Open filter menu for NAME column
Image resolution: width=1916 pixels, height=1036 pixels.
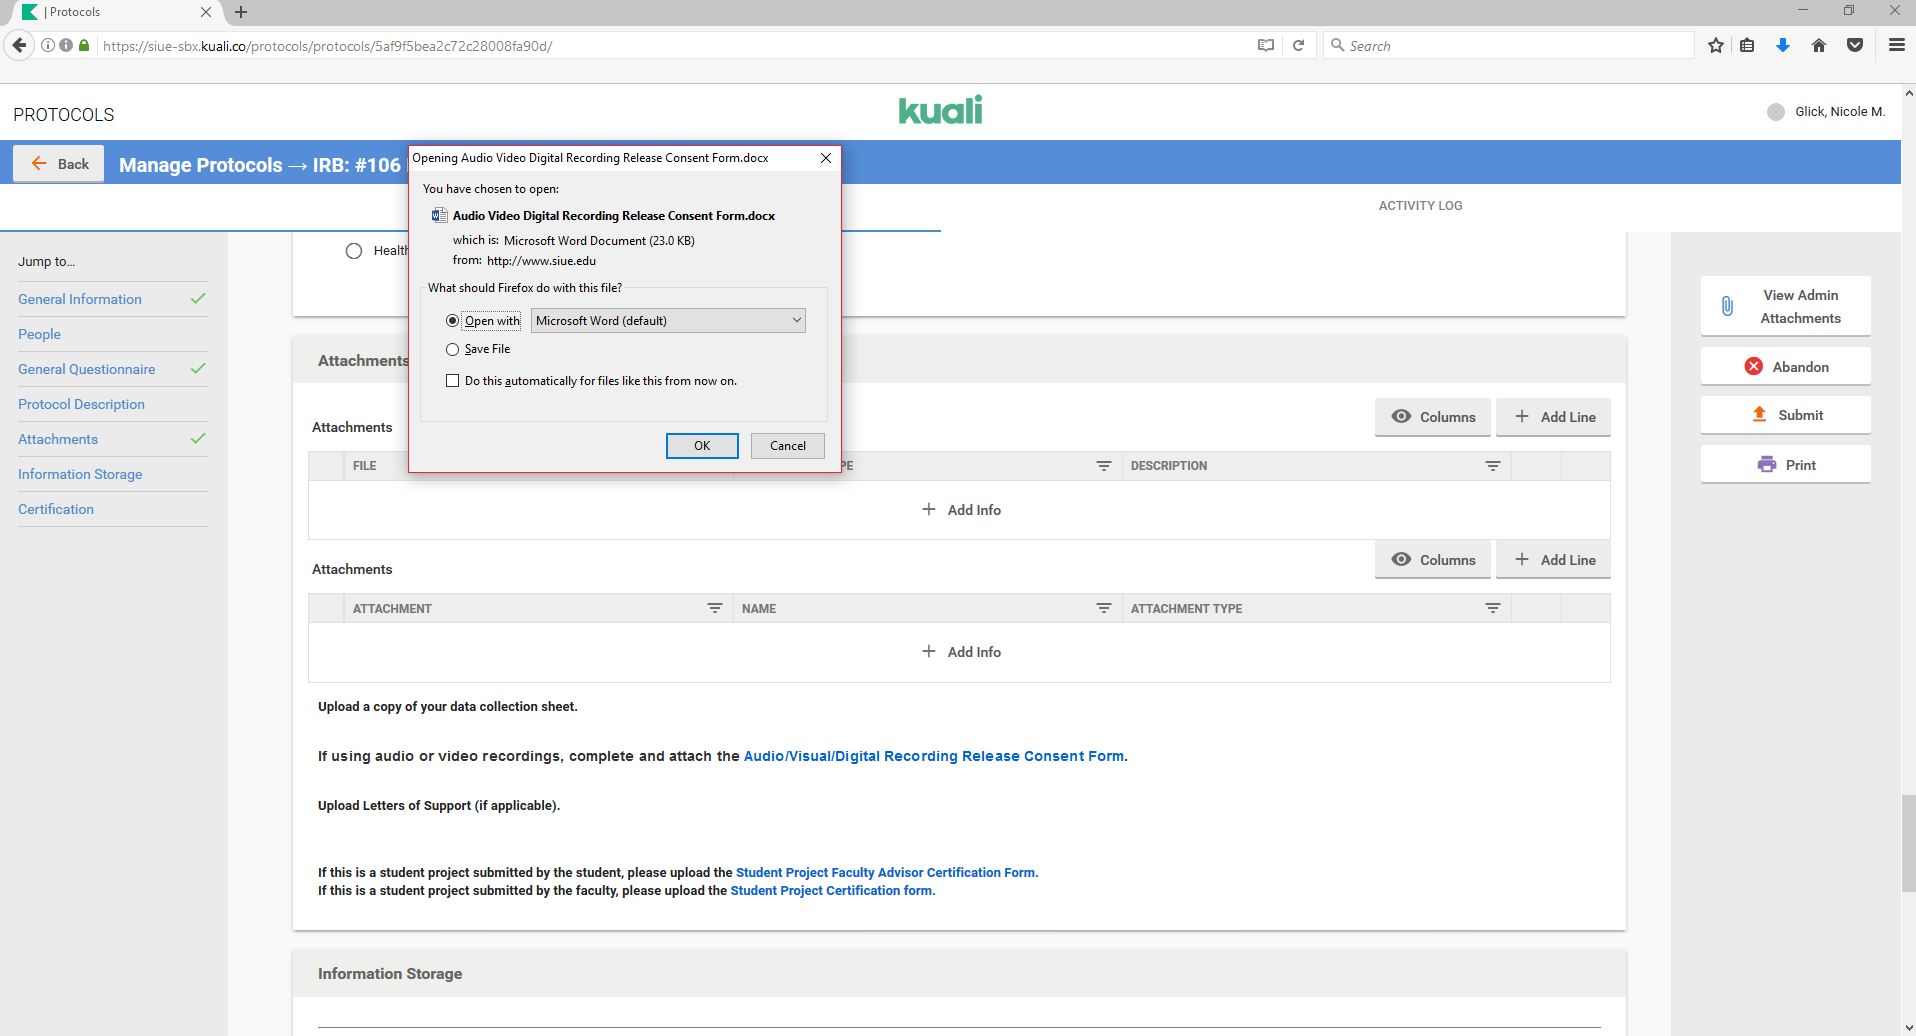[x=1103, y=609]
